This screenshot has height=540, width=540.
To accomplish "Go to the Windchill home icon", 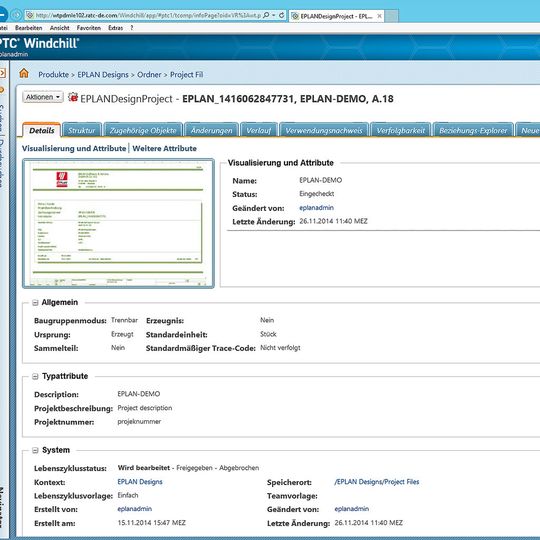I will click(x=24, y=73).
